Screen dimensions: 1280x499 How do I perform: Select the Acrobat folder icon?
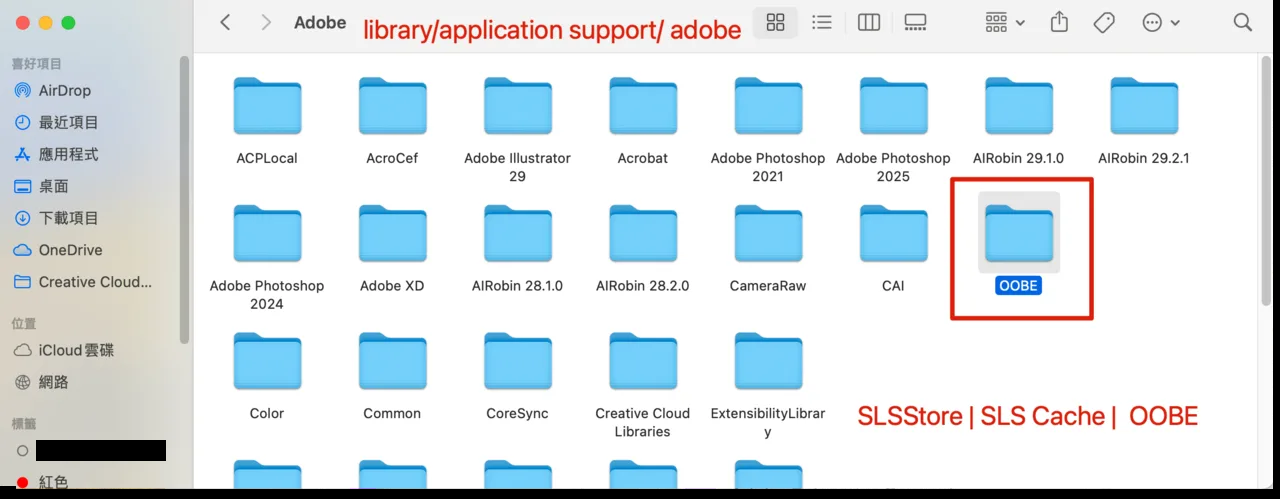click(x=643, y=106)
